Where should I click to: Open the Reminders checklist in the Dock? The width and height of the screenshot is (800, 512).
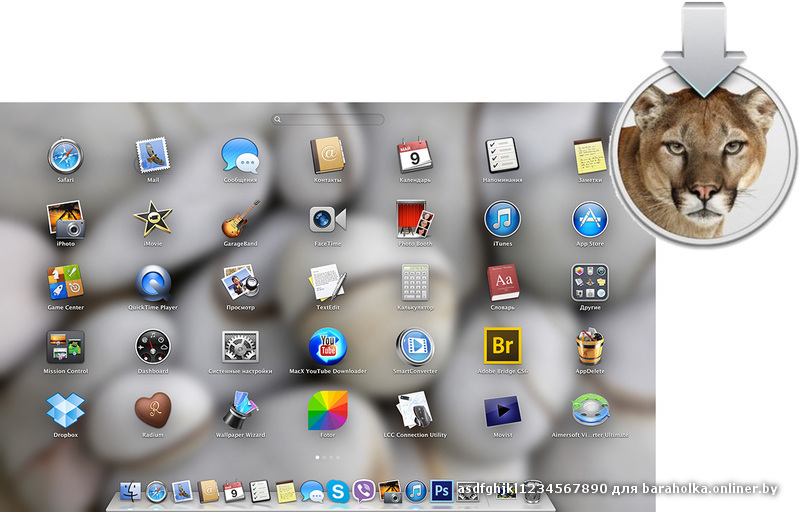pyautogui.click(x=260, y=492)
